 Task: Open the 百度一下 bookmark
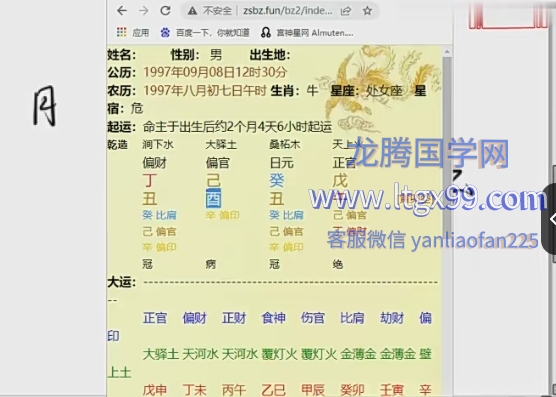205,33
